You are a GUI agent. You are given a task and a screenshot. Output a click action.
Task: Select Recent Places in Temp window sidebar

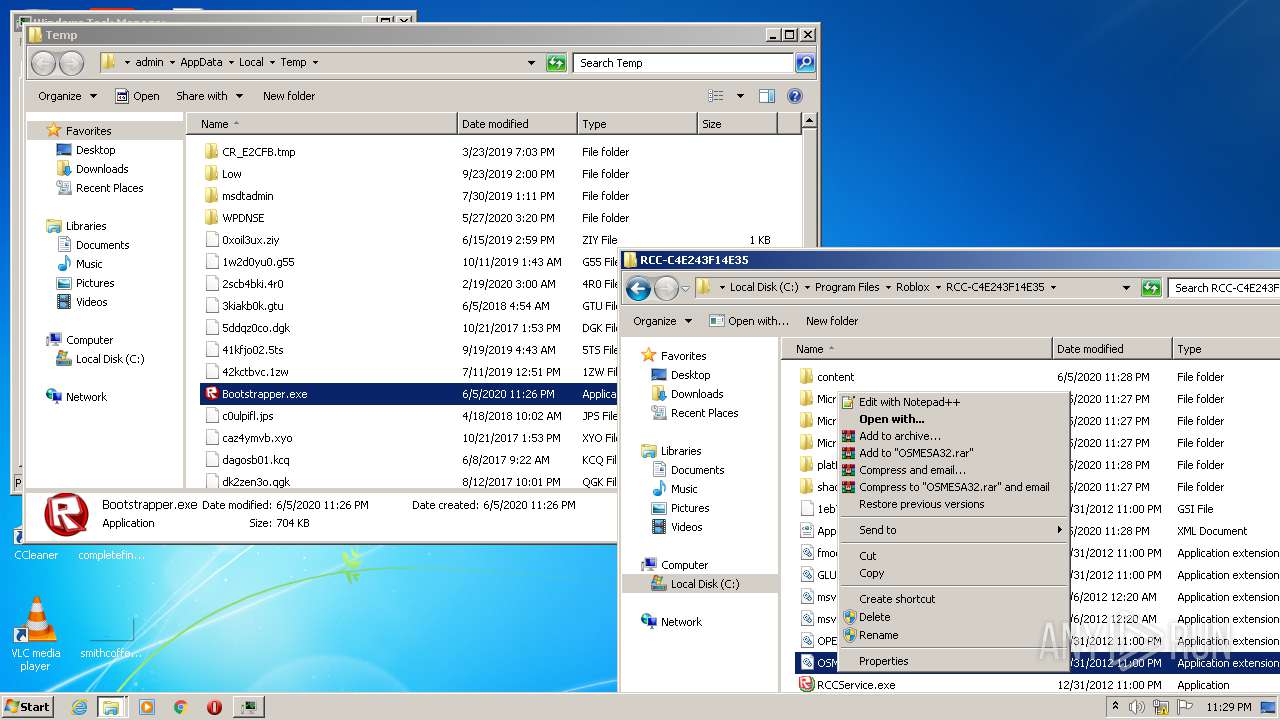pyautogui.click(x=109, y=188)
